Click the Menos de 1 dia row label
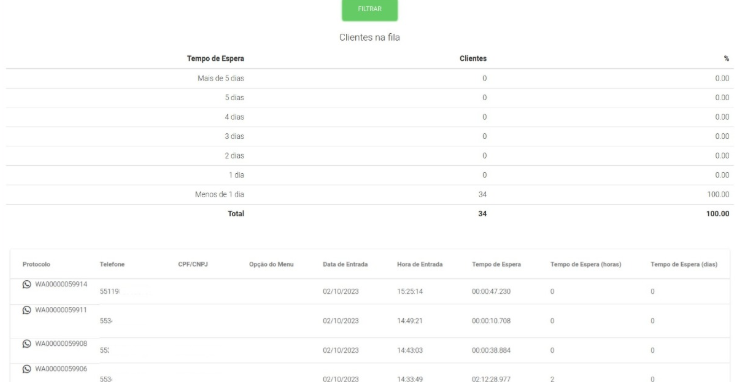The width and height of the screenshot is (735, 382). (219, 194)
